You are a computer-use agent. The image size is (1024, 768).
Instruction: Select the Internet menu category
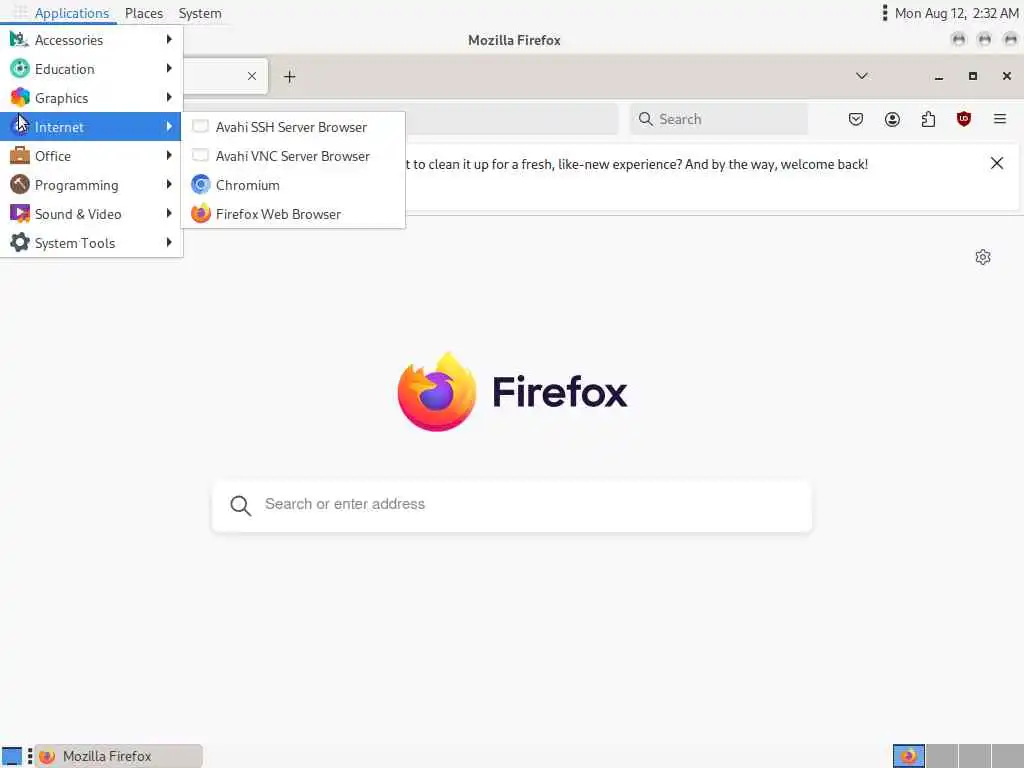pos(91,127)
